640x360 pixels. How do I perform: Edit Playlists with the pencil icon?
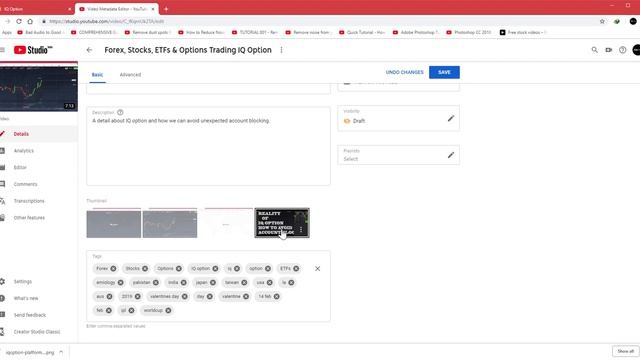point(451,155)
